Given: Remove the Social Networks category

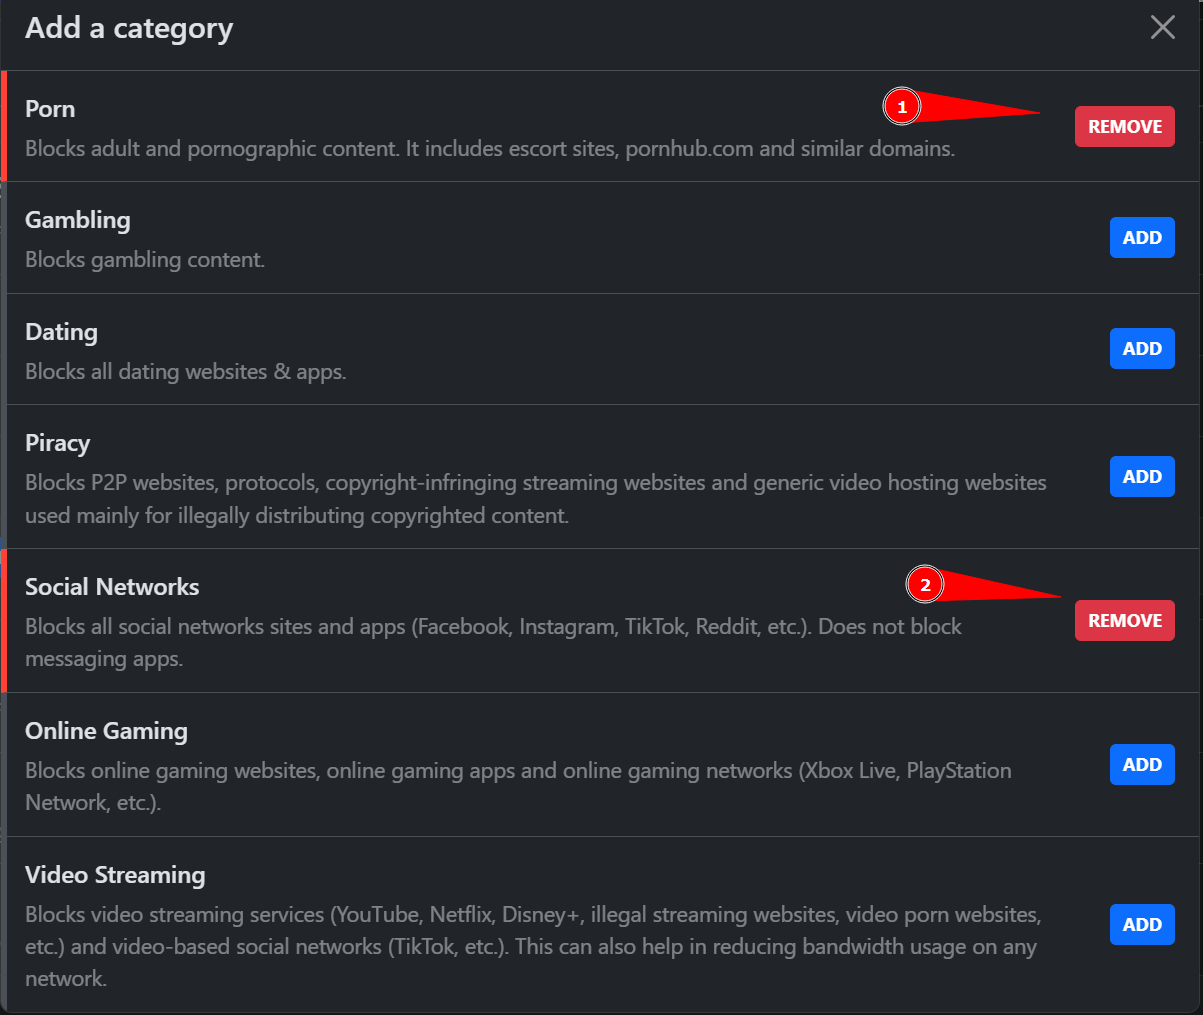Looking at the screenshot, I should pyautogui.click(x=1124, y=621).
